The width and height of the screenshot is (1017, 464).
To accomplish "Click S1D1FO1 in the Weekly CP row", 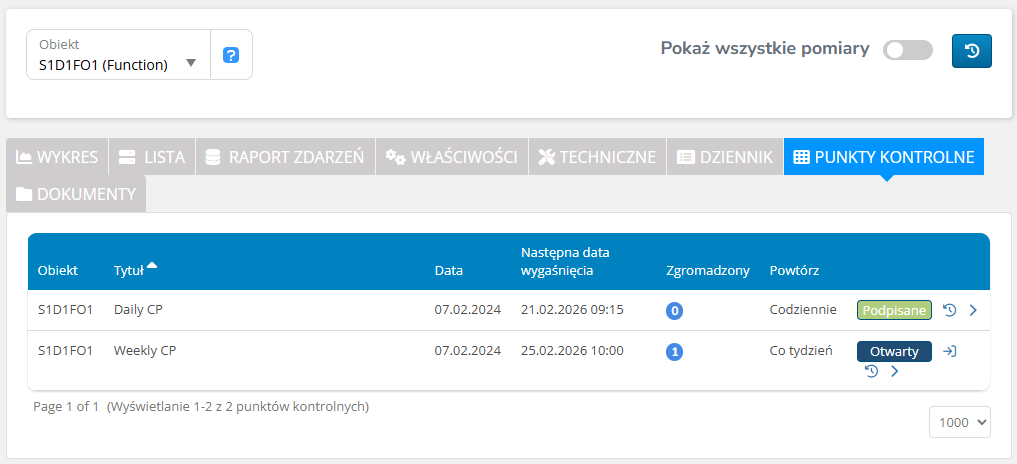I will coord(66,350).
